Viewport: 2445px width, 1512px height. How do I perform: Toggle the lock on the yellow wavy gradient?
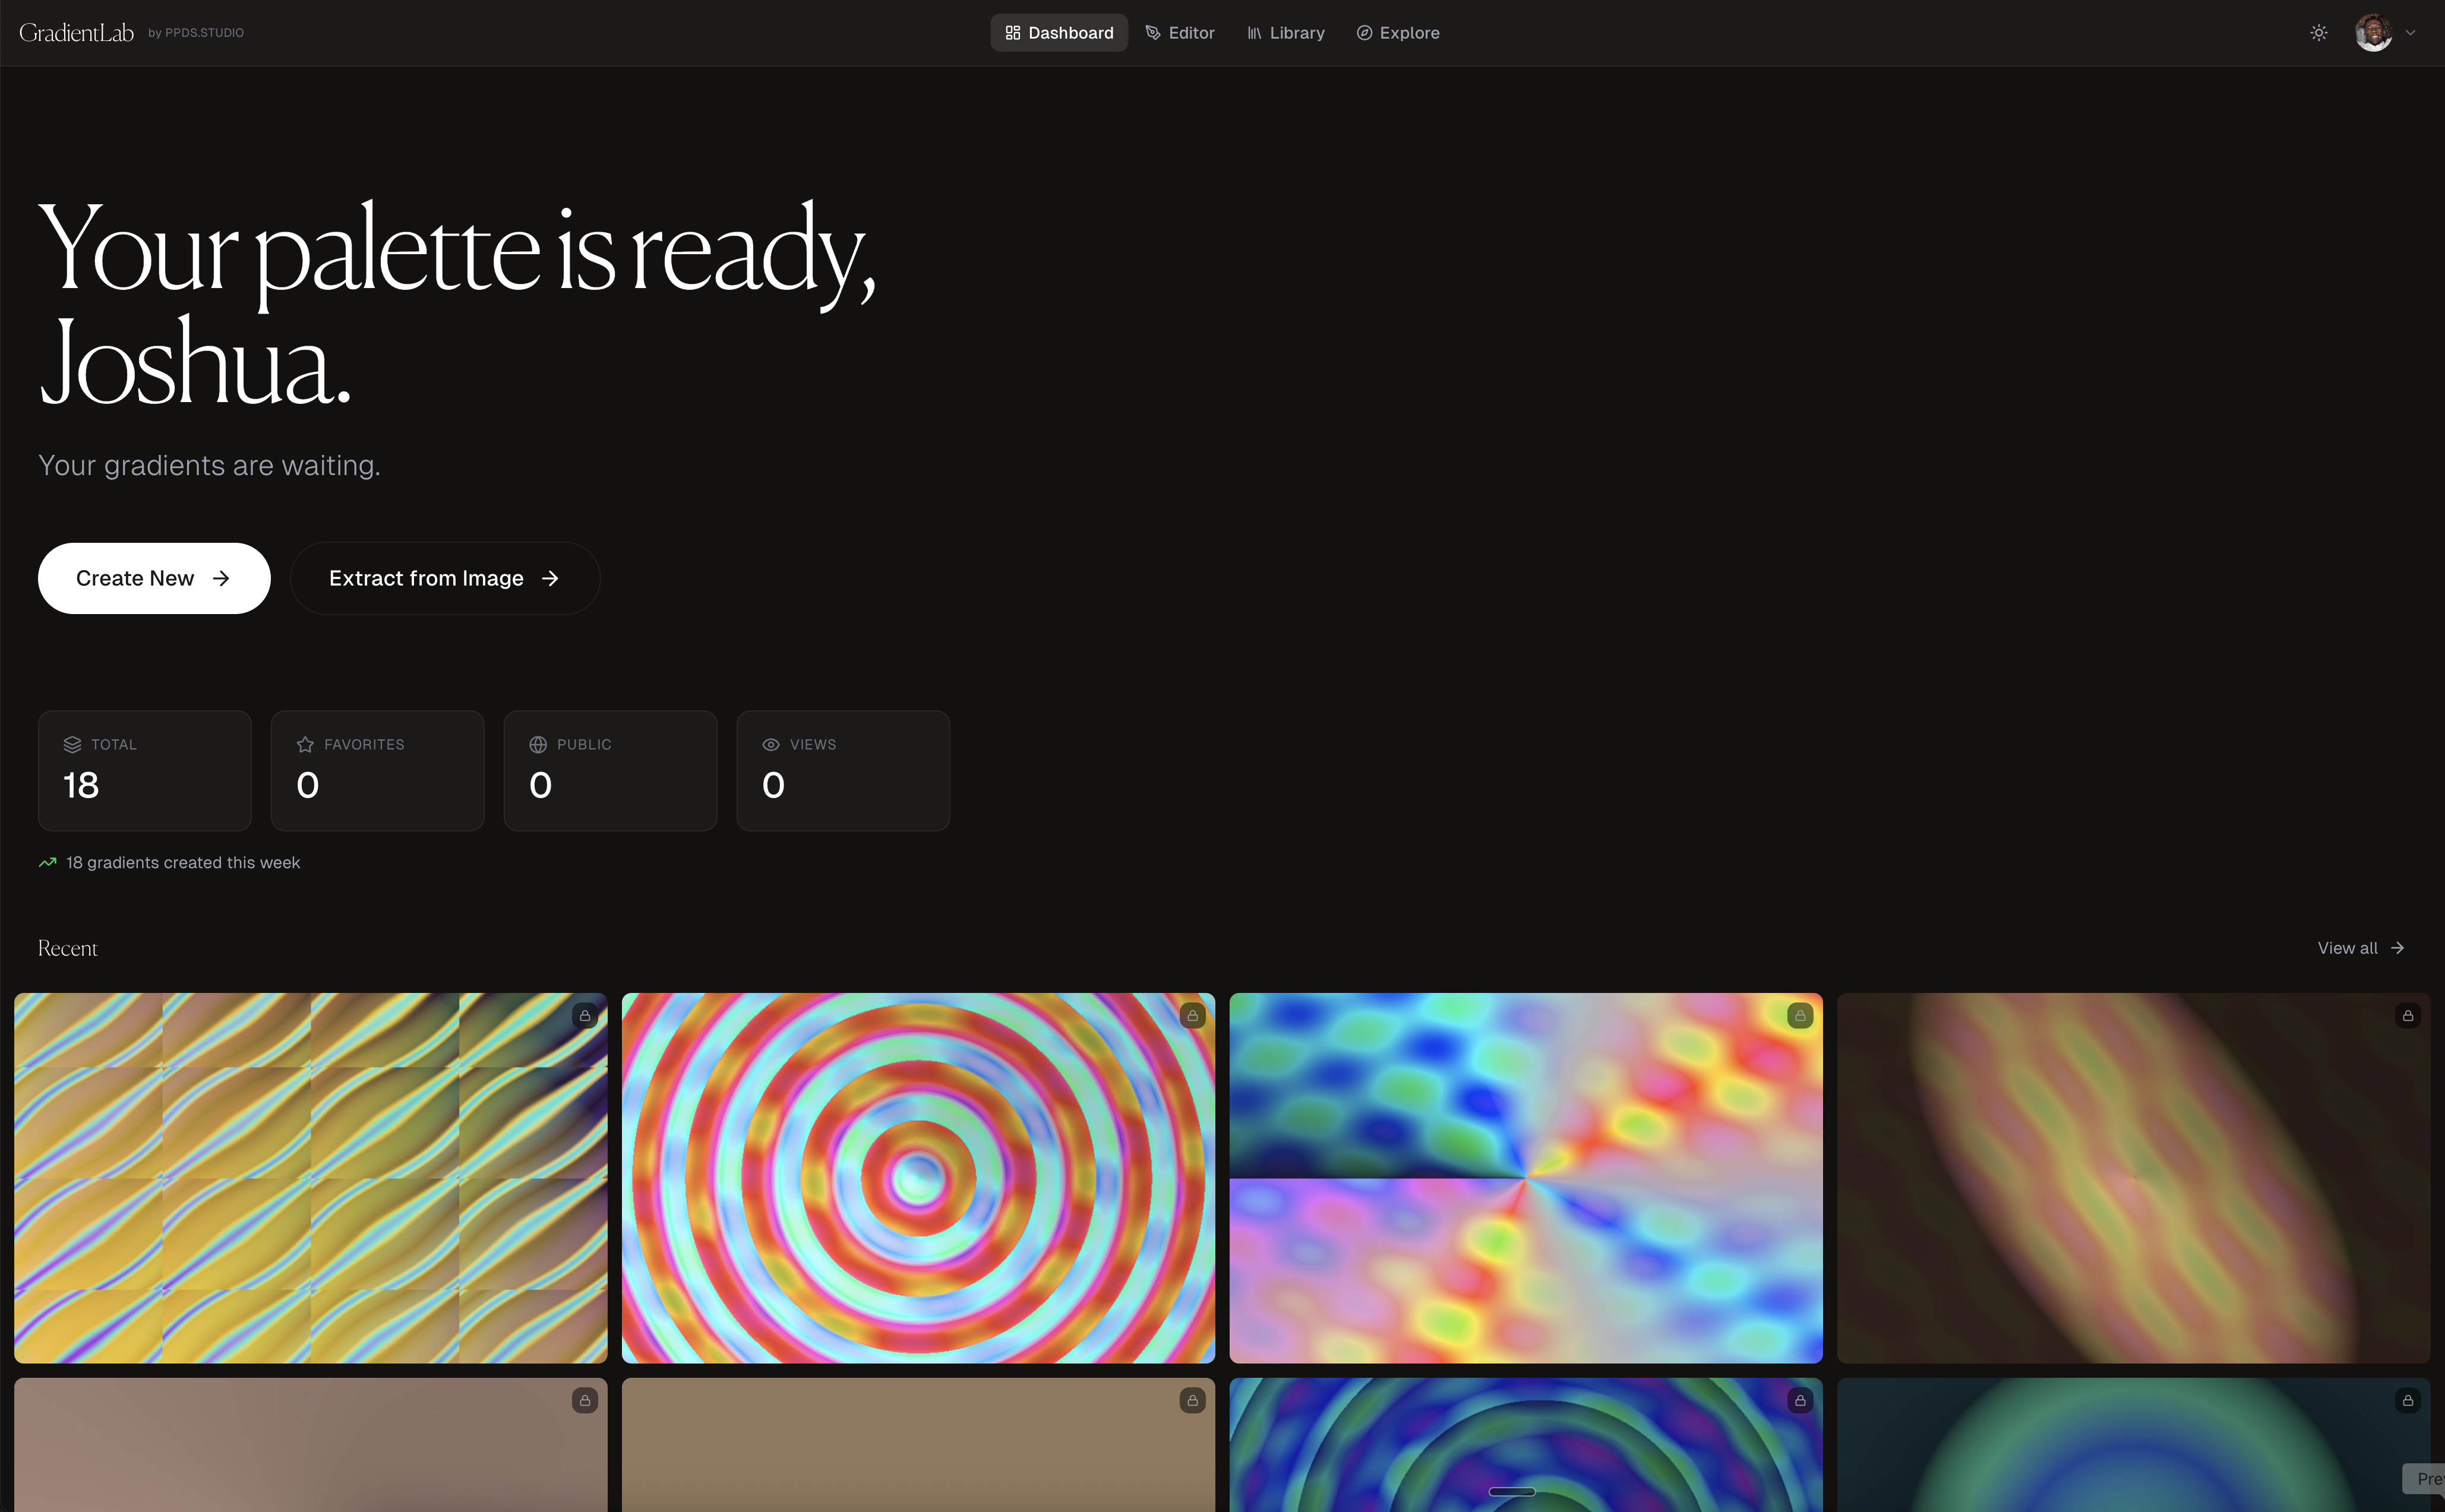[585, 1015]
